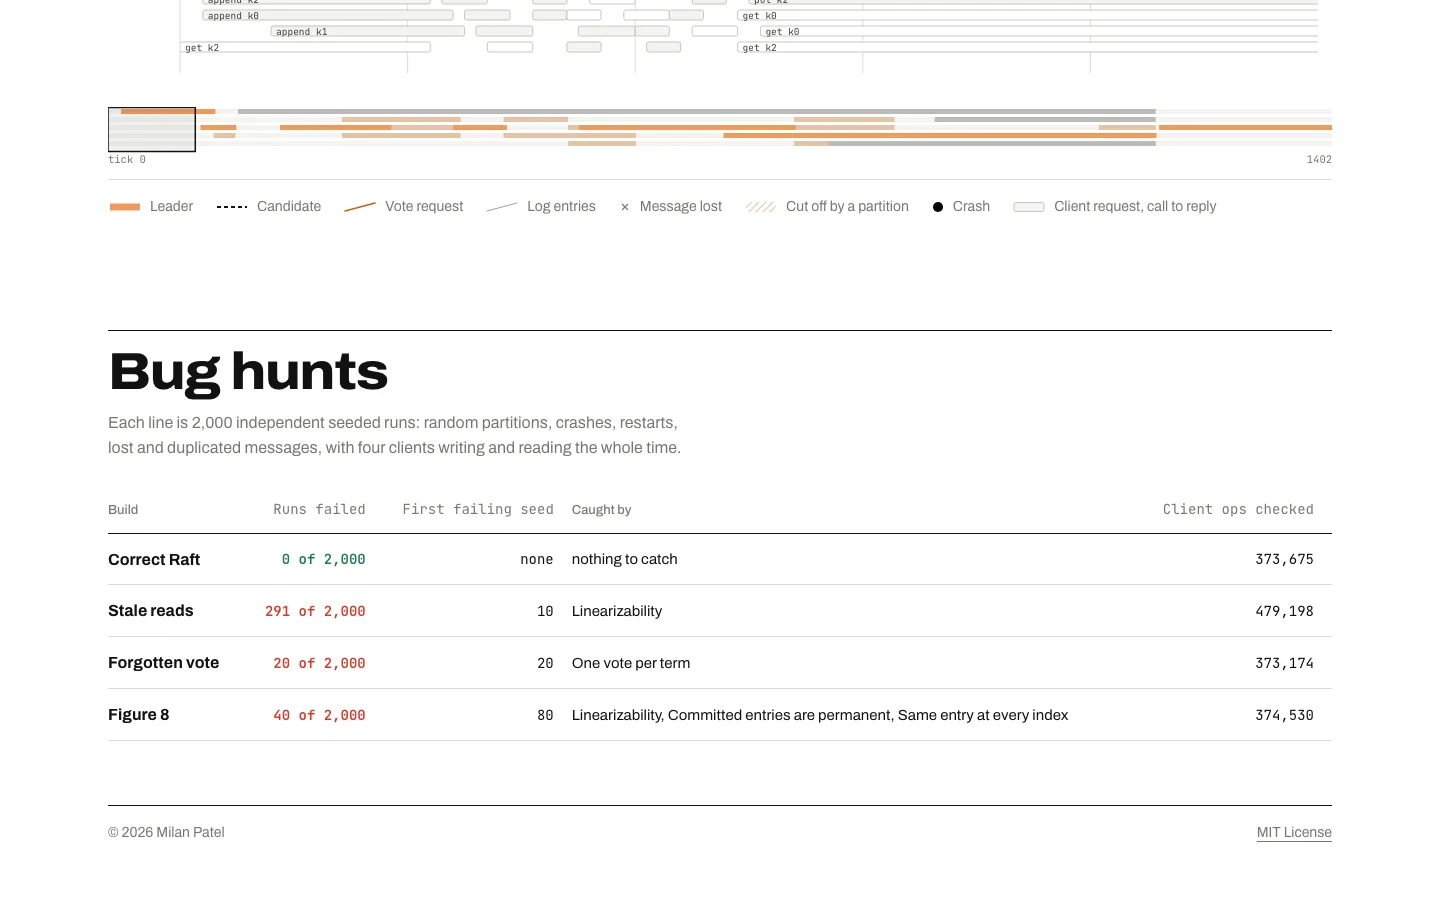Click the '479,198' ops value
The height and width of the screenshot is (900, 1440).
pos(1284,611)
